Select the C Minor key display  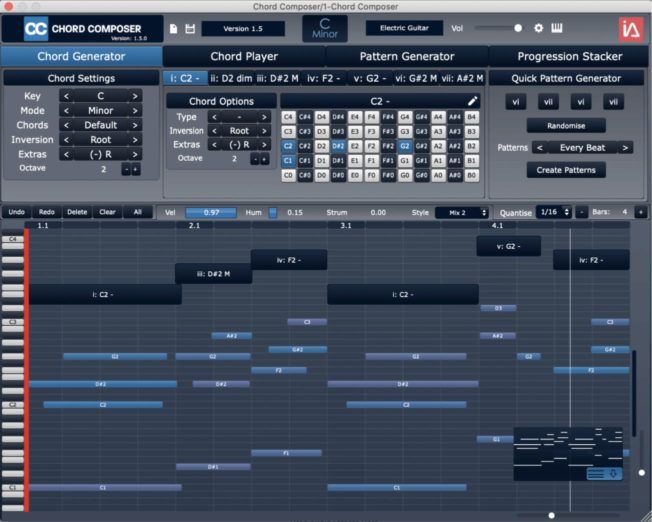click(x=325, y=29)
